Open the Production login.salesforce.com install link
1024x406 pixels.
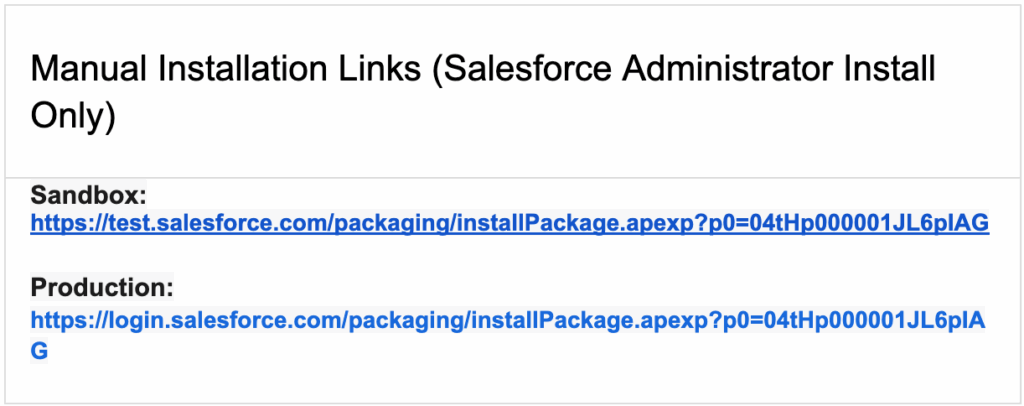coord(510,321)
